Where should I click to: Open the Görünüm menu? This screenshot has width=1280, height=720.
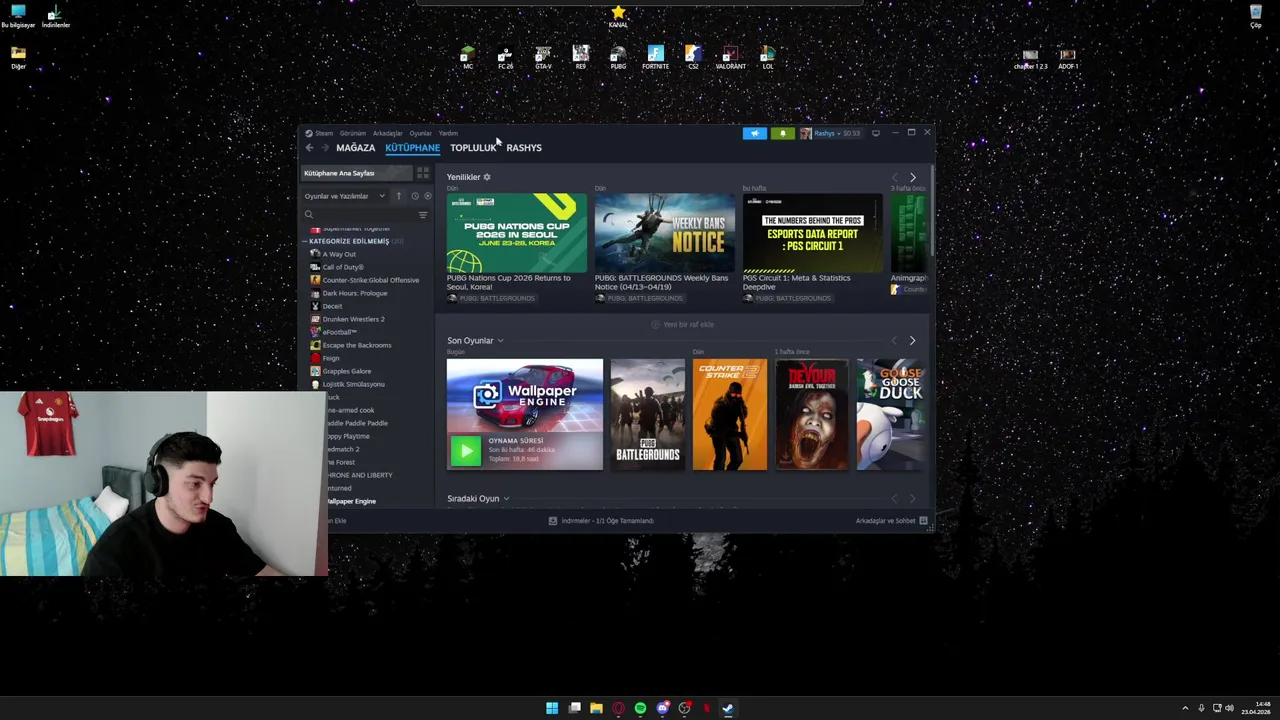(x=353, y=133)
